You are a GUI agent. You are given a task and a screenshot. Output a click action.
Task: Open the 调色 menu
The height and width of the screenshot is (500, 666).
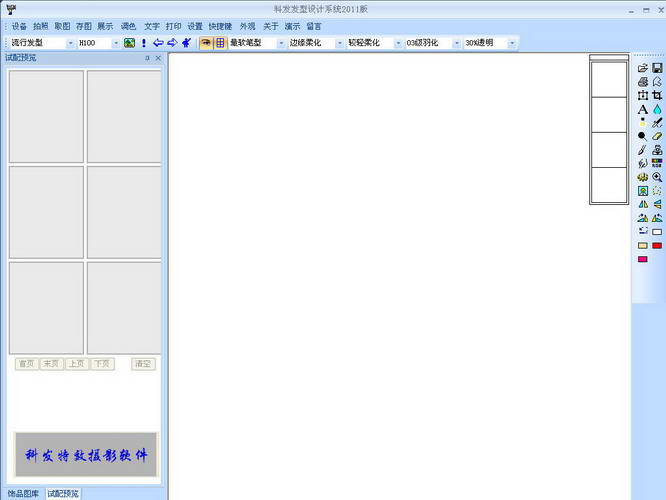pos(128,26)
